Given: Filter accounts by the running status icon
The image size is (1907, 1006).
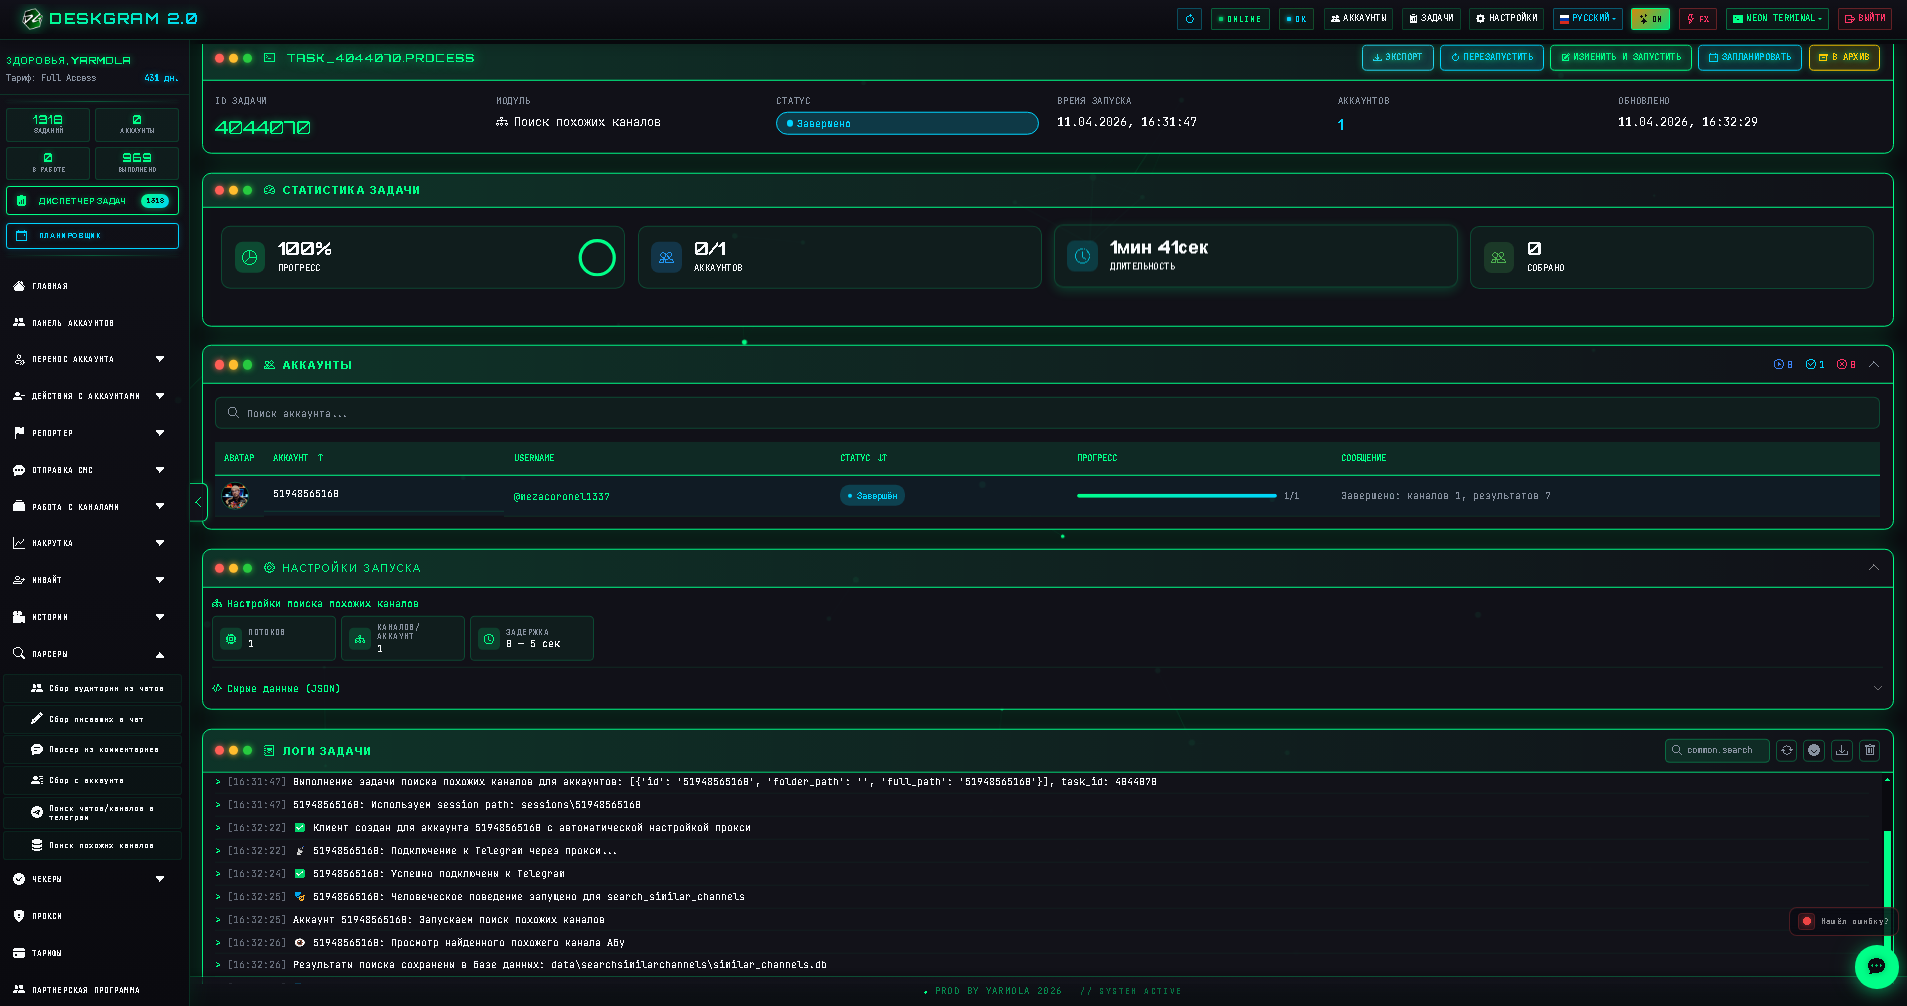Looking at the screenshot, I should [1783, 365].
